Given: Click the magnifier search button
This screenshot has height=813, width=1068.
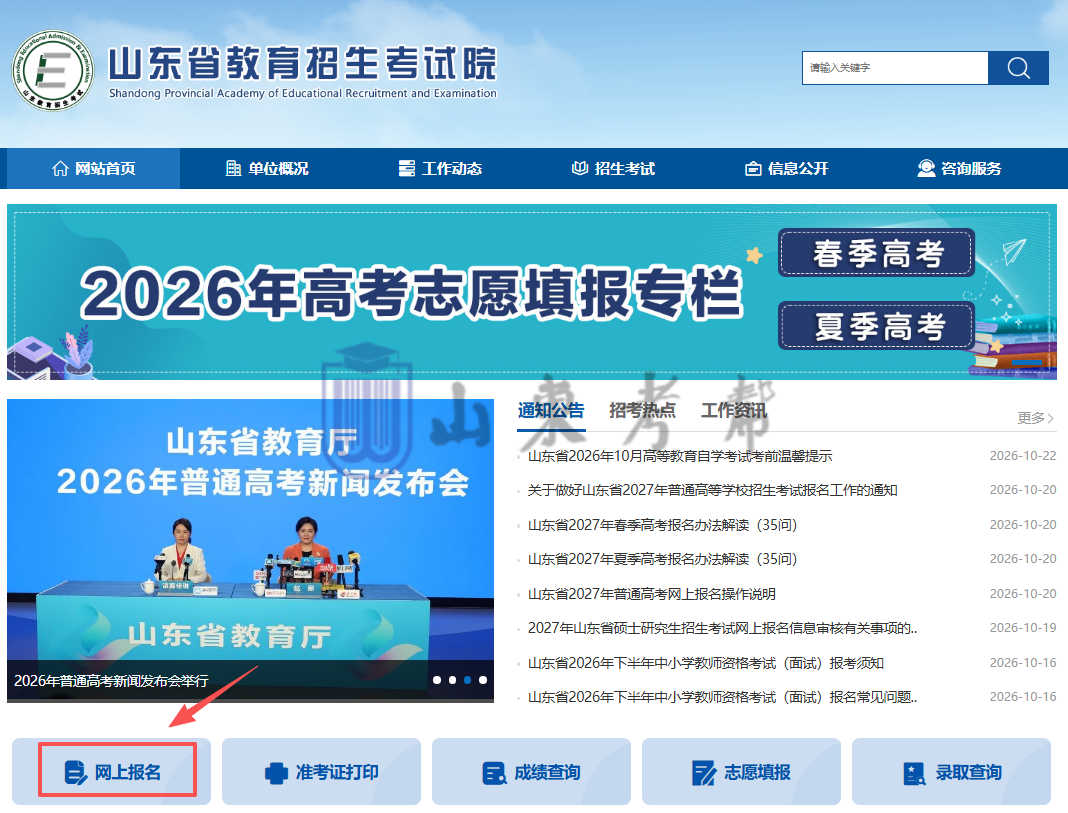Looking at the screenshot, I should click(1018, 68).
